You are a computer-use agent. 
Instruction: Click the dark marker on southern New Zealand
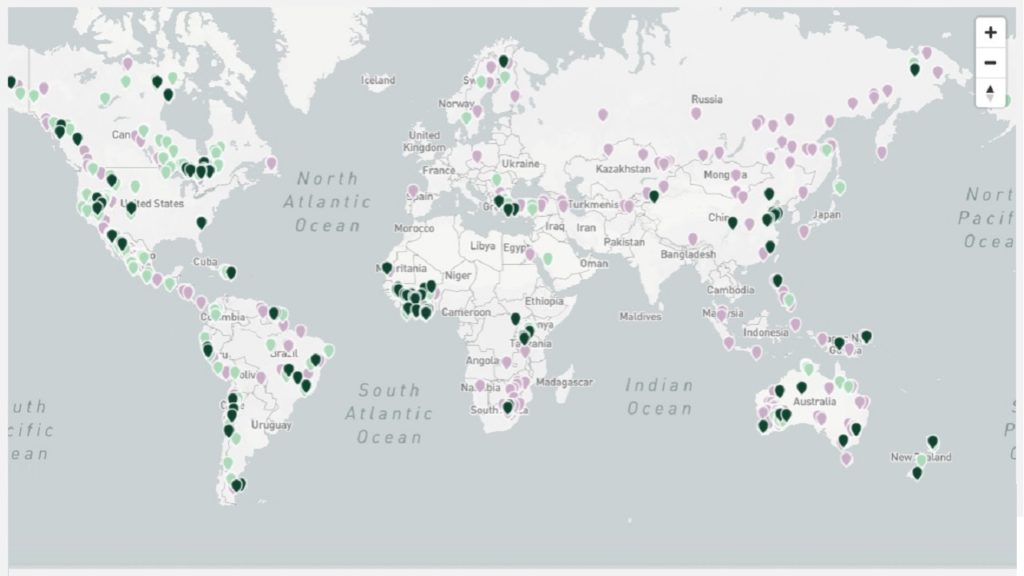[x=917, y=473]
